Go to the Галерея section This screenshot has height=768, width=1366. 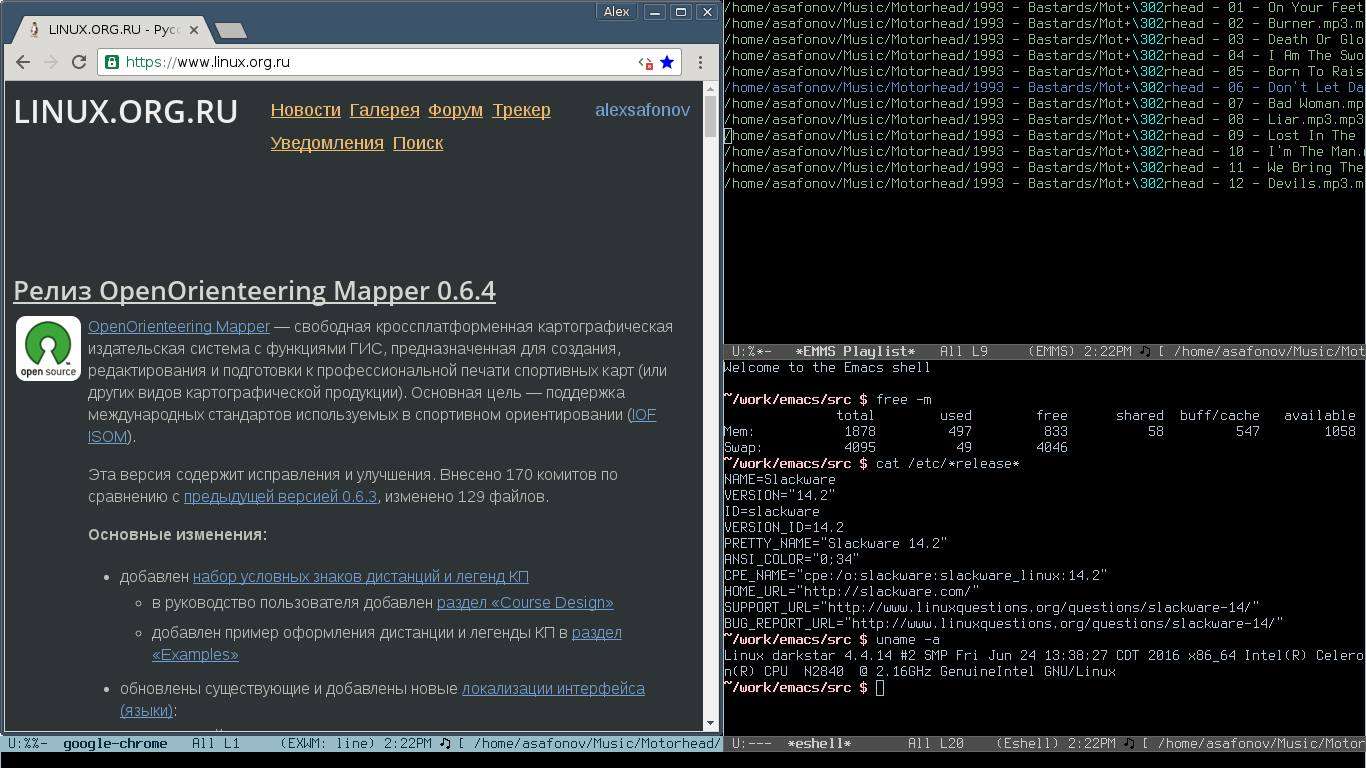384,110
